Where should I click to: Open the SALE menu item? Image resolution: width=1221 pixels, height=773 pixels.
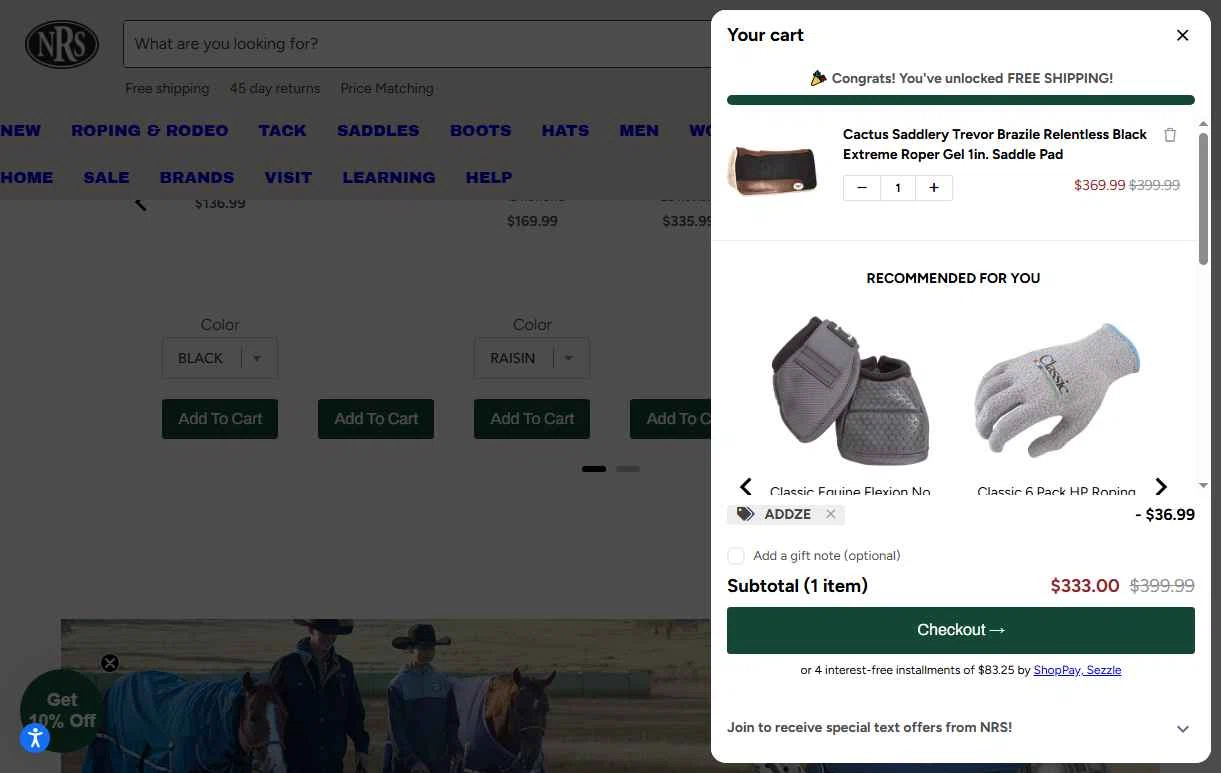point(107,178)
